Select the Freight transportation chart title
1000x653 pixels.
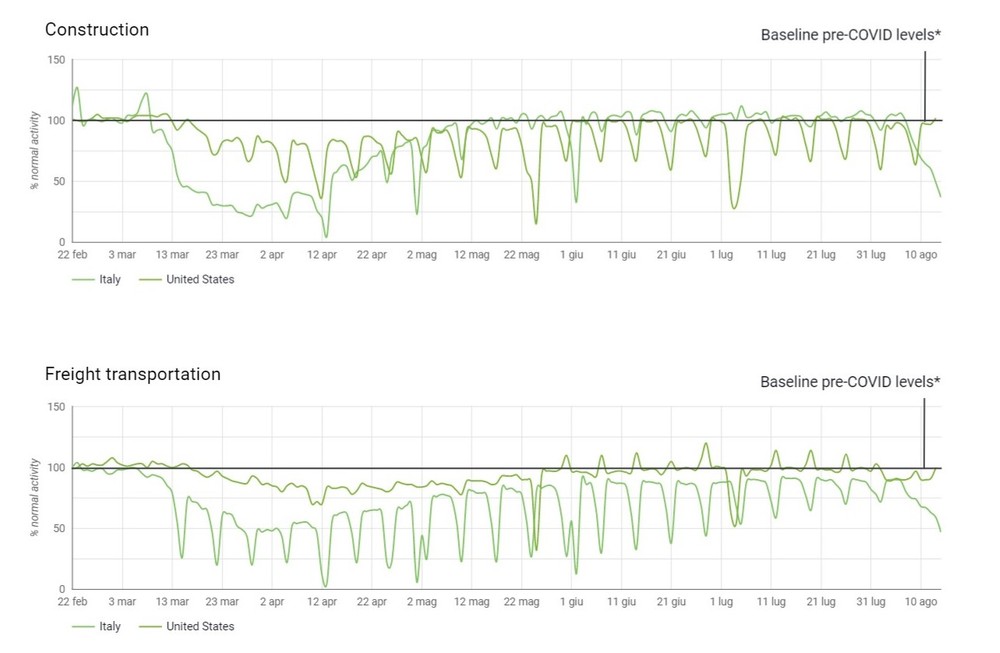click(133, 374)
